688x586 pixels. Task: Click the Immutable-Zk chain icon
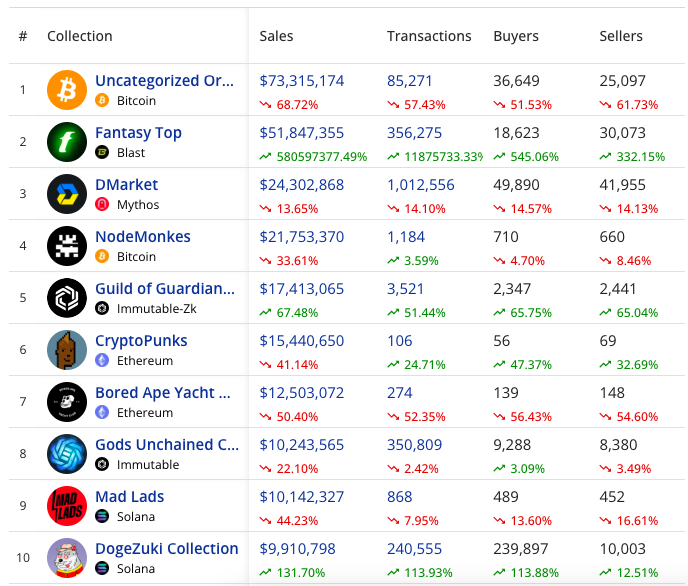point(102,308)
